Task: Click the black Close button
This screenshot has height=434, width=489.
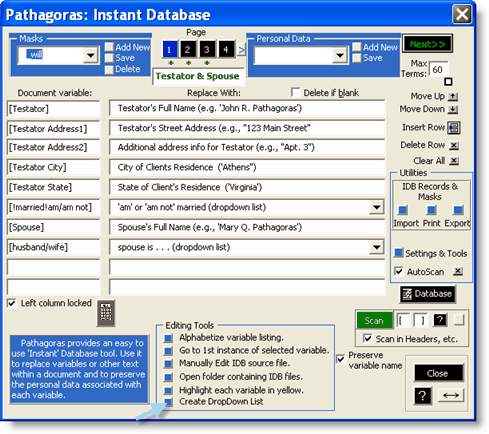Action: click(x=438, y=373)
